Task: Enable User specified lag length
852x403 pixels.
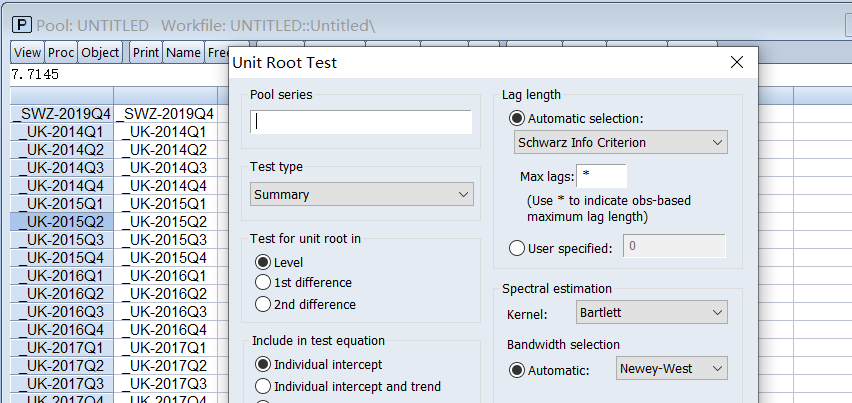Action: coord(516,247)
